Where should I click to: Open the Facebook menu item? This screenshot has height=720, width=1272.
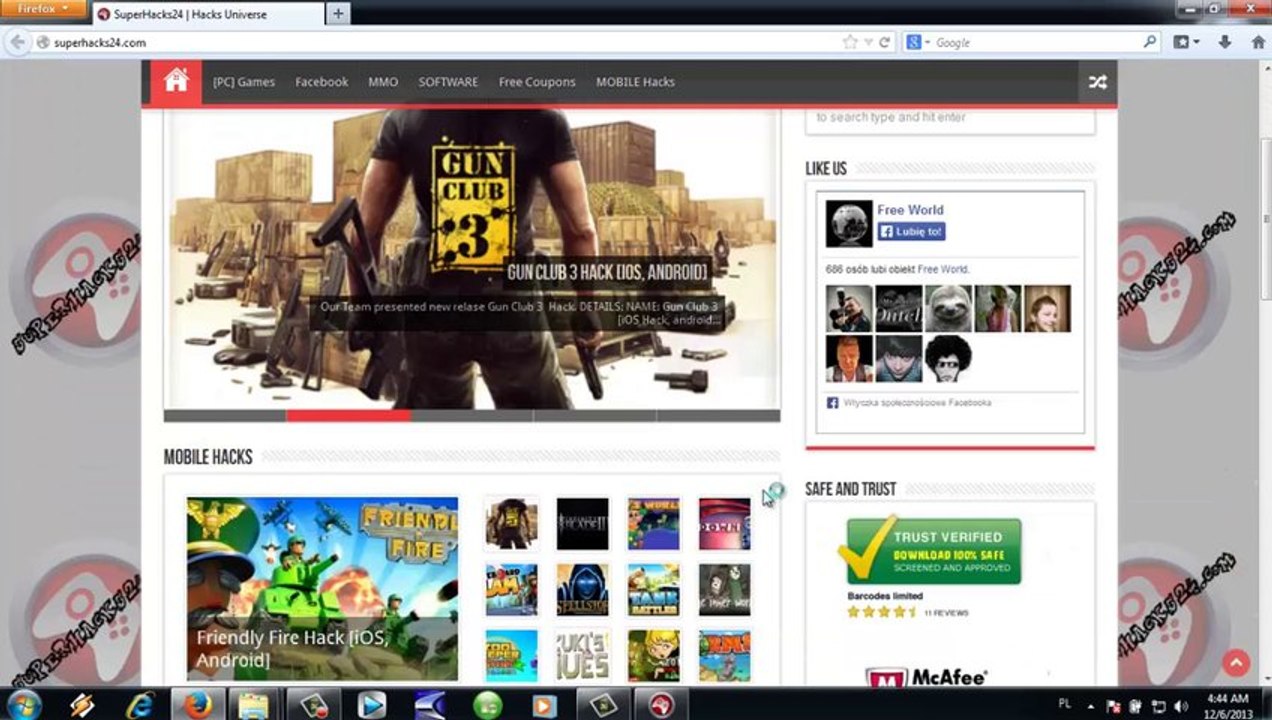click(321, 82)
